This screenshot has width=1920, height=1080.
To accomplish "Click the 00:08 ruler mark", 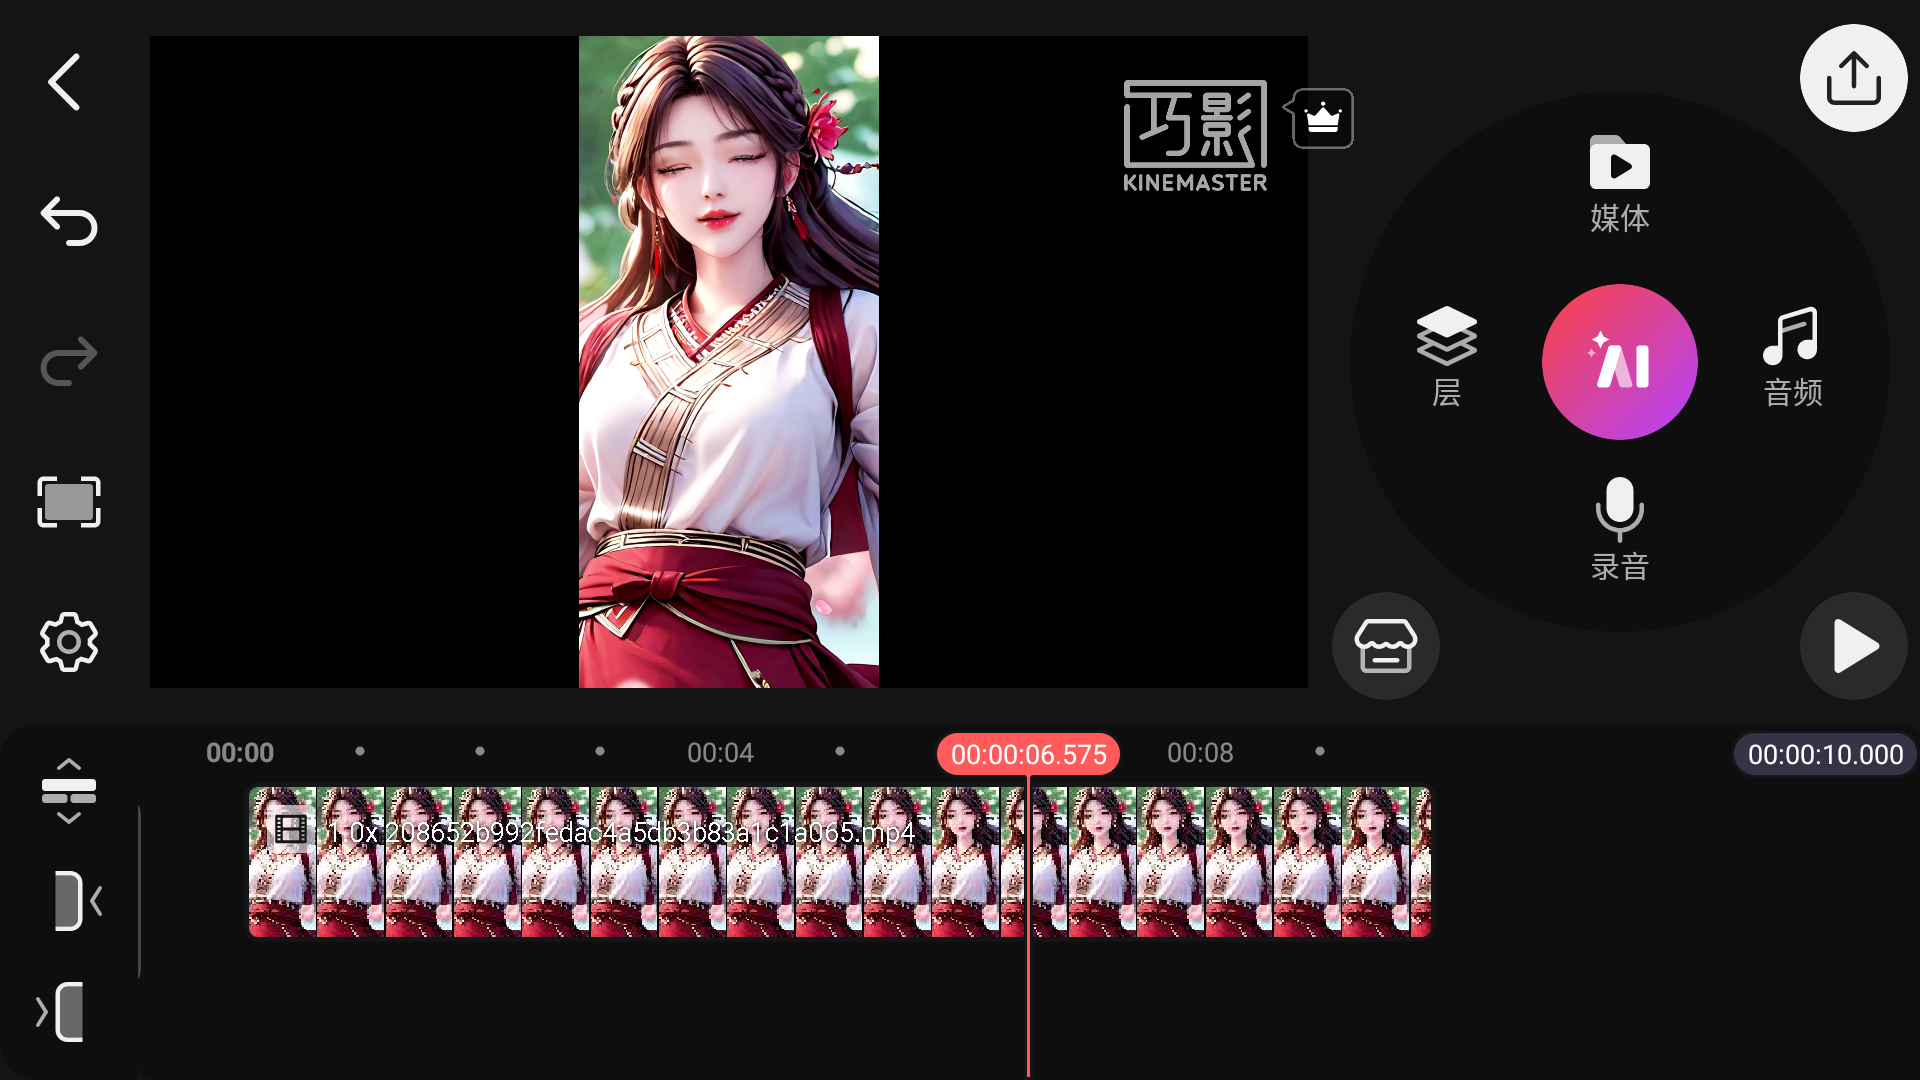I will click(1200, 753).
